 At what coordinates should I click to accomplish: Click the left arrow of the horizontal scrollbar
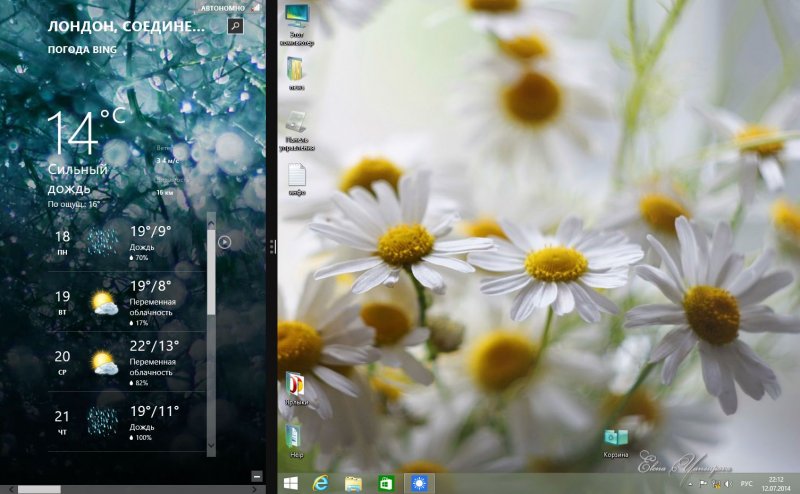tap(11, 490)
